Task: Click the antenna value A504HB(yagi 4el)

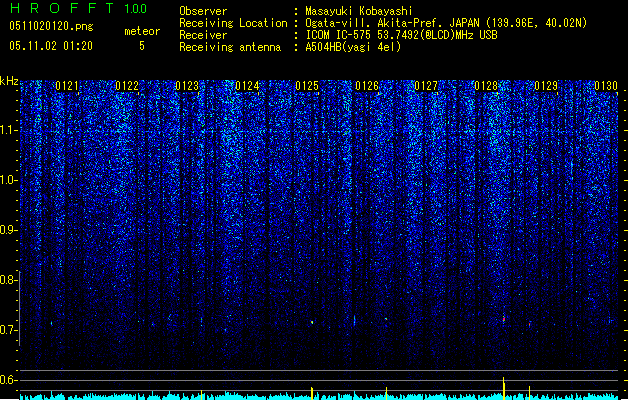Action: pyautogui.click(x=353, y=47)
